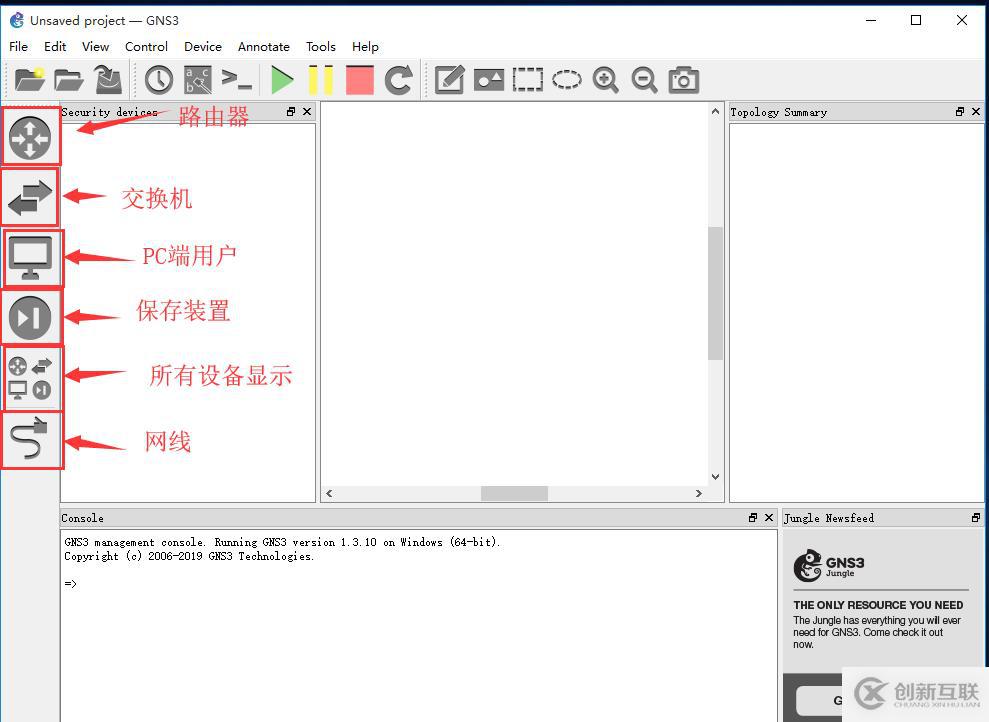The width and height of the screenshot is (989, 722).
Task: Click the Zoom in magnifier
Action: pos(606,80)
